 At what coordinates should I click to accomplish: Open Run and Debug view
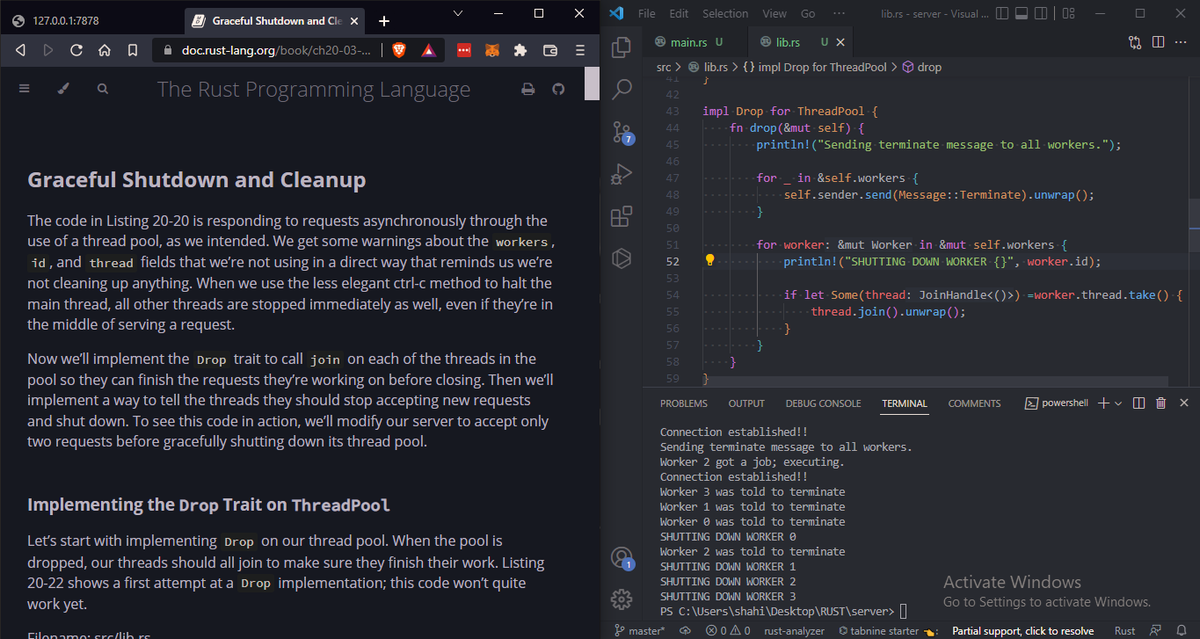click(x=621, y=173)
